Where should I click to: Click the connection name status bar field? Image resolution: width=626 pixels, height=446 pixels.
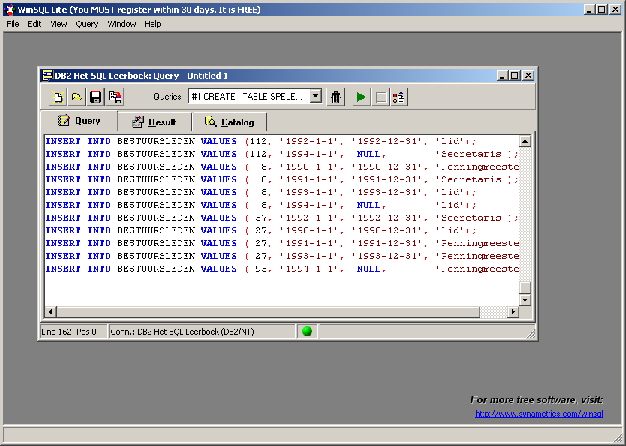coord(202,332)
